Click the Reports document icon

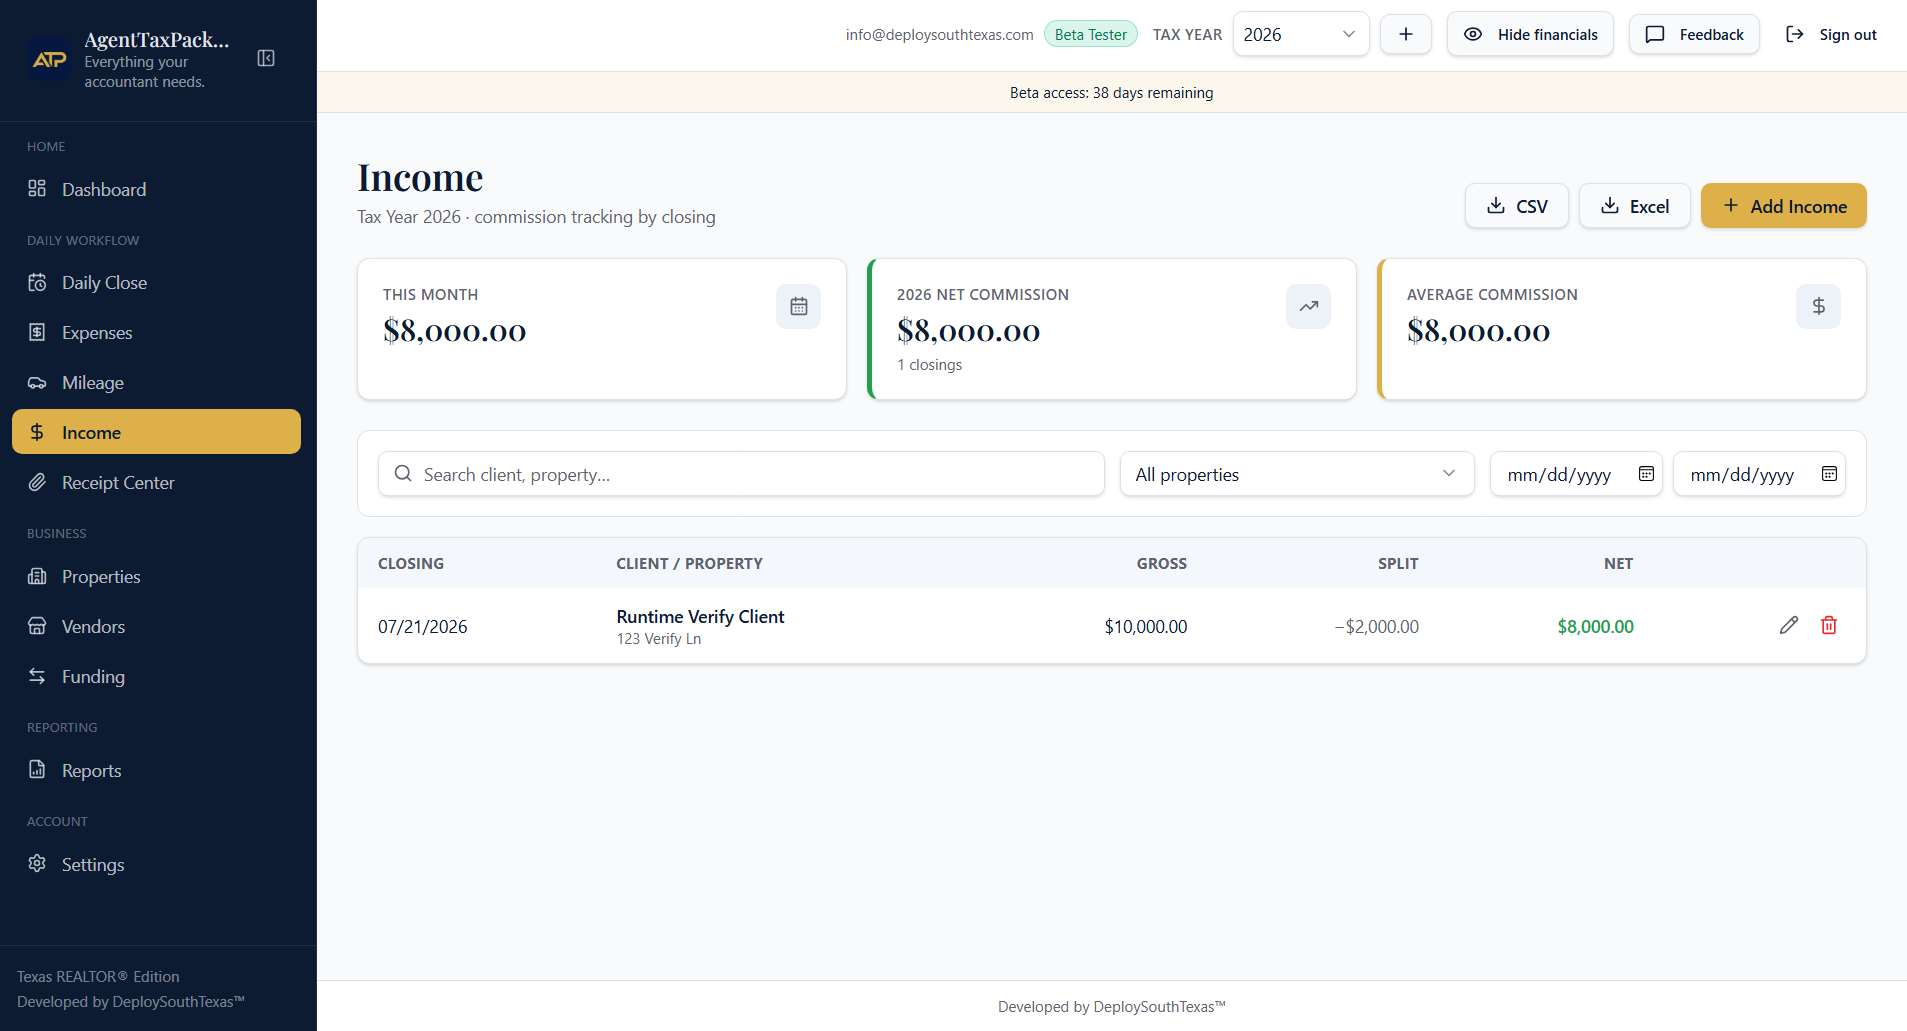pyautogui.click(x=37, y=769)
